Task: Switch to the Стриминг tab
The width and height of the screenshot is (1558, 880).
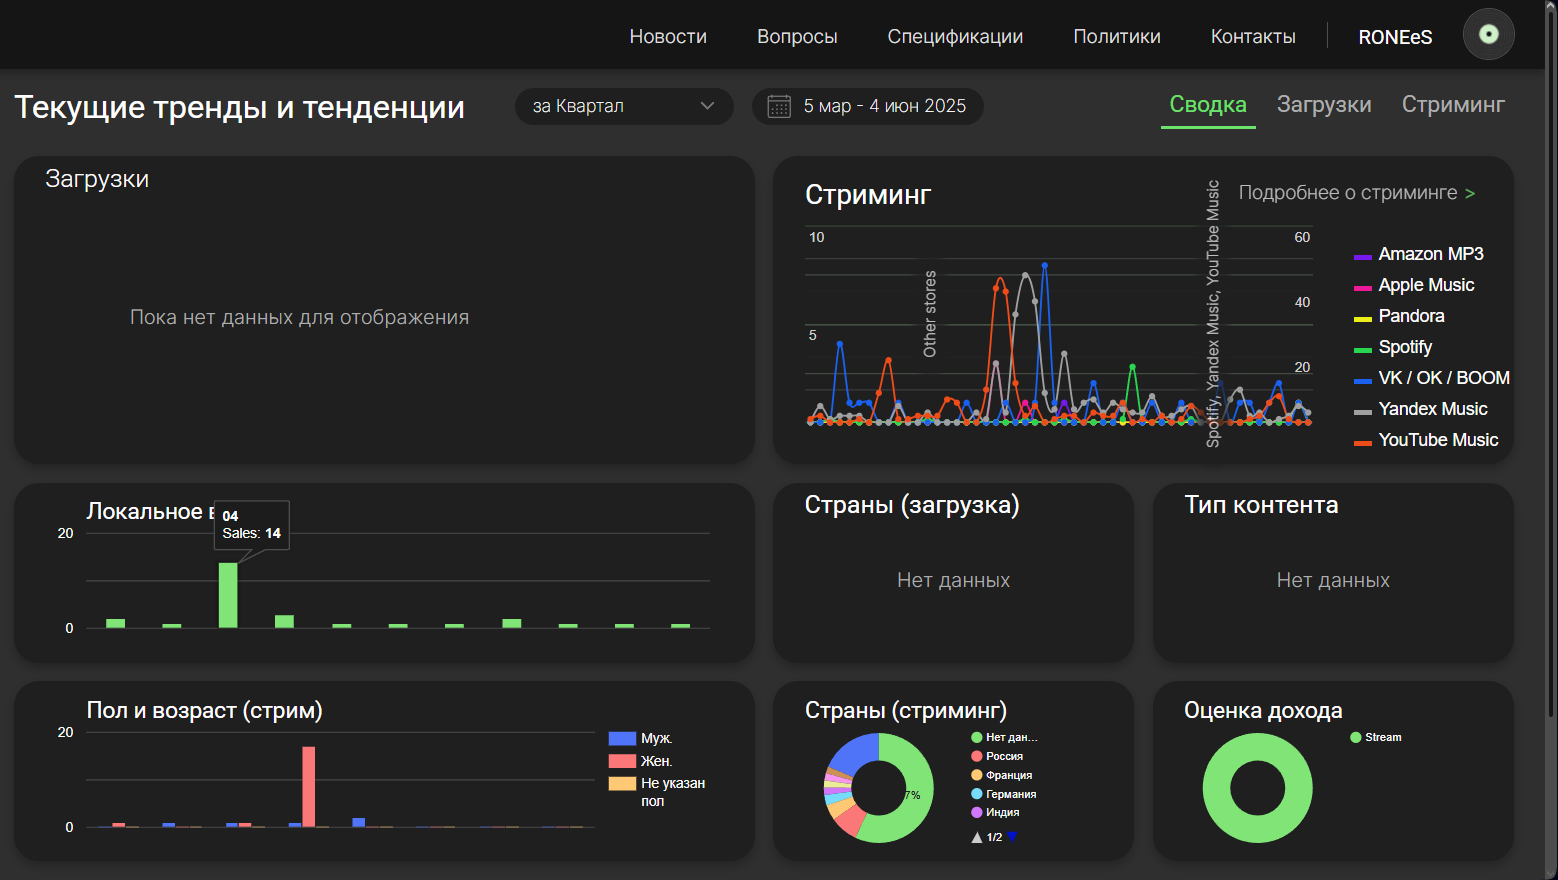Action: point(1453,105)
